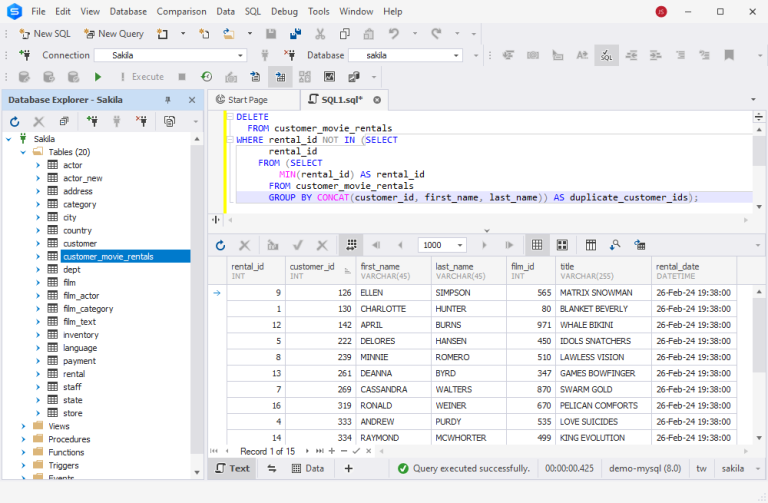This screenshot has width=768, height=503.
Task: Toggle grid view mode for results
Action: (536, 245)
